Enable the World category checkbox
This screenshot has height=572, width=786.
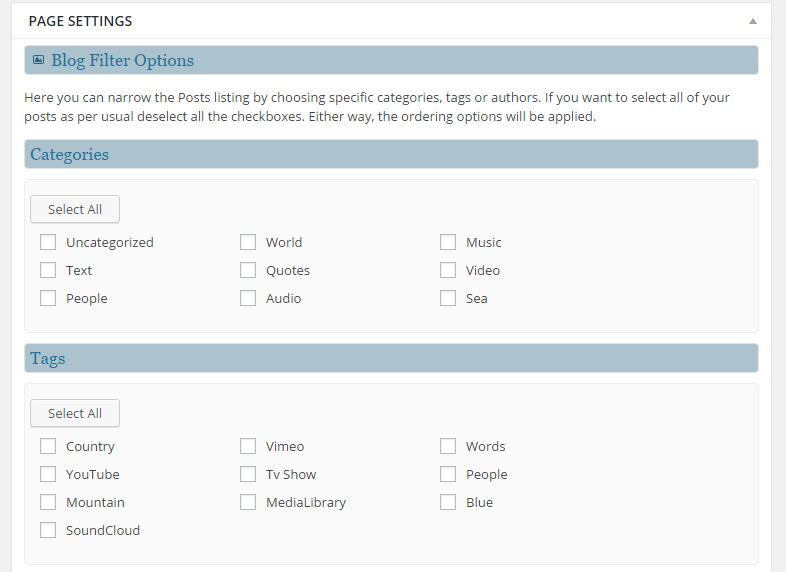[248, 242]
